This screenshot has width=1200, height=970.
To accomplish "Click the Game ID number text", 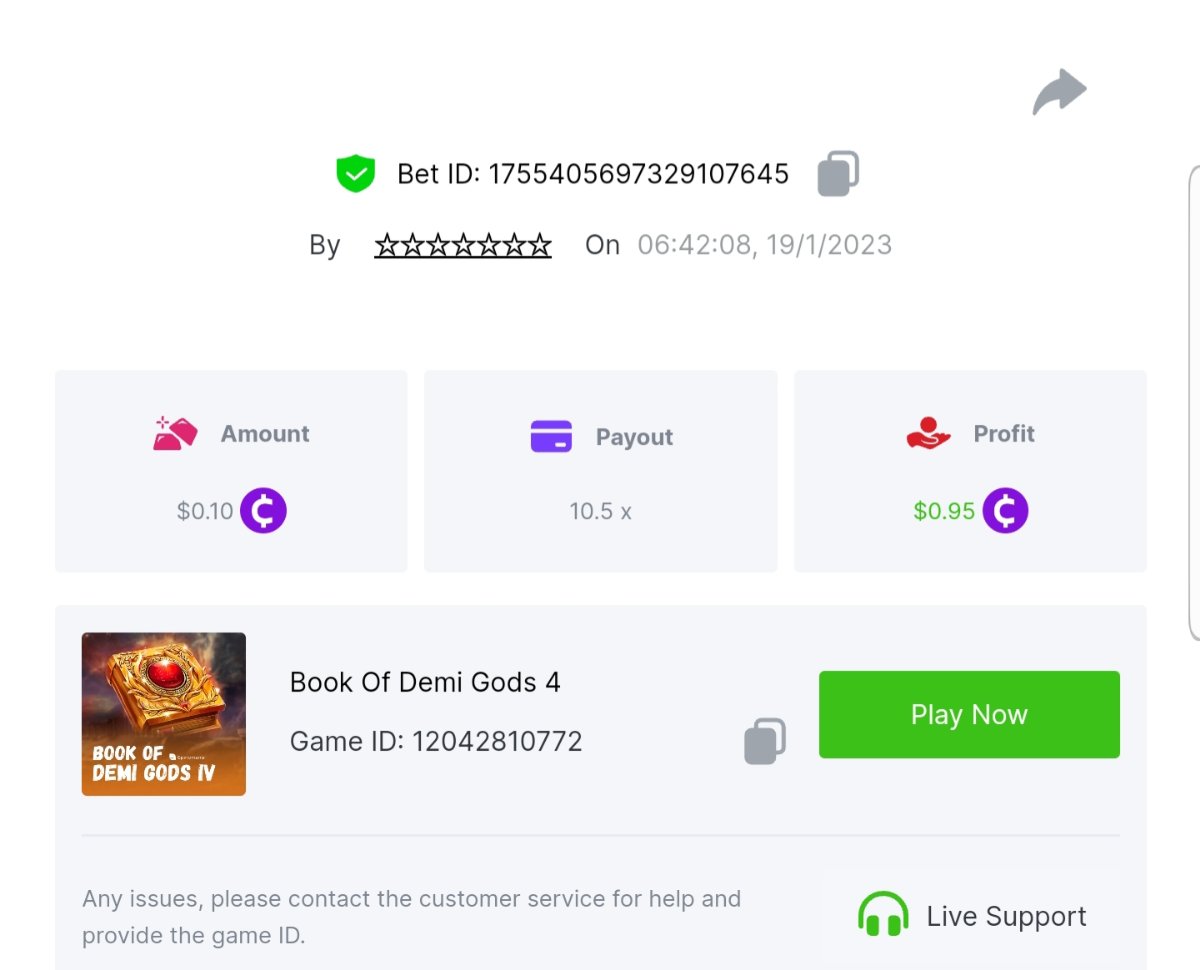I will point(497,741).
